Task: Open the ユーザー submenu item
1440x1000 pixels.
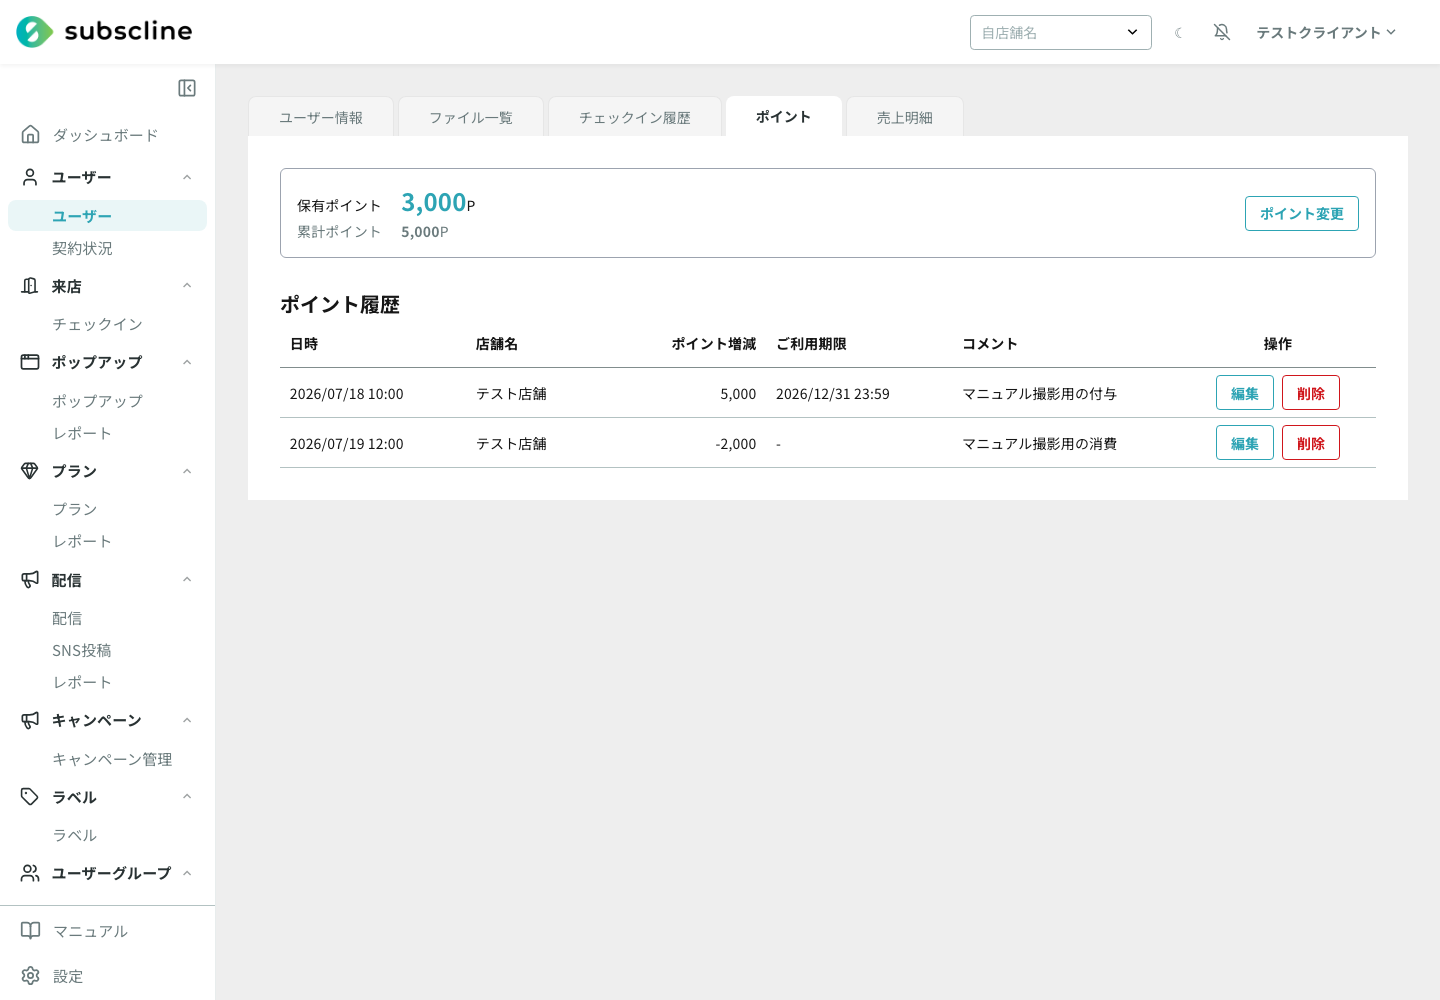Action: 107,216
